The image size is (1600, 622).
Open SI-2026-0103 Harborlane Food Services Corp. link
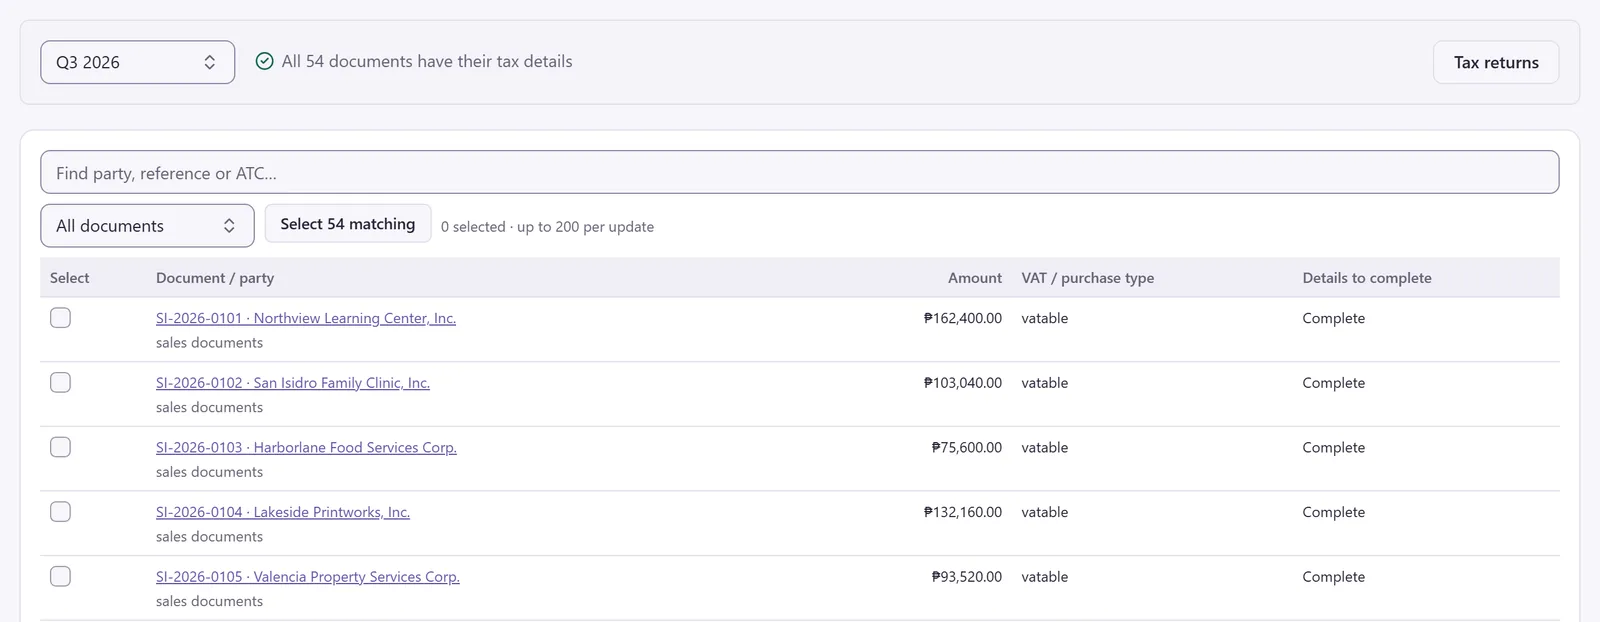tap(306, 447)
